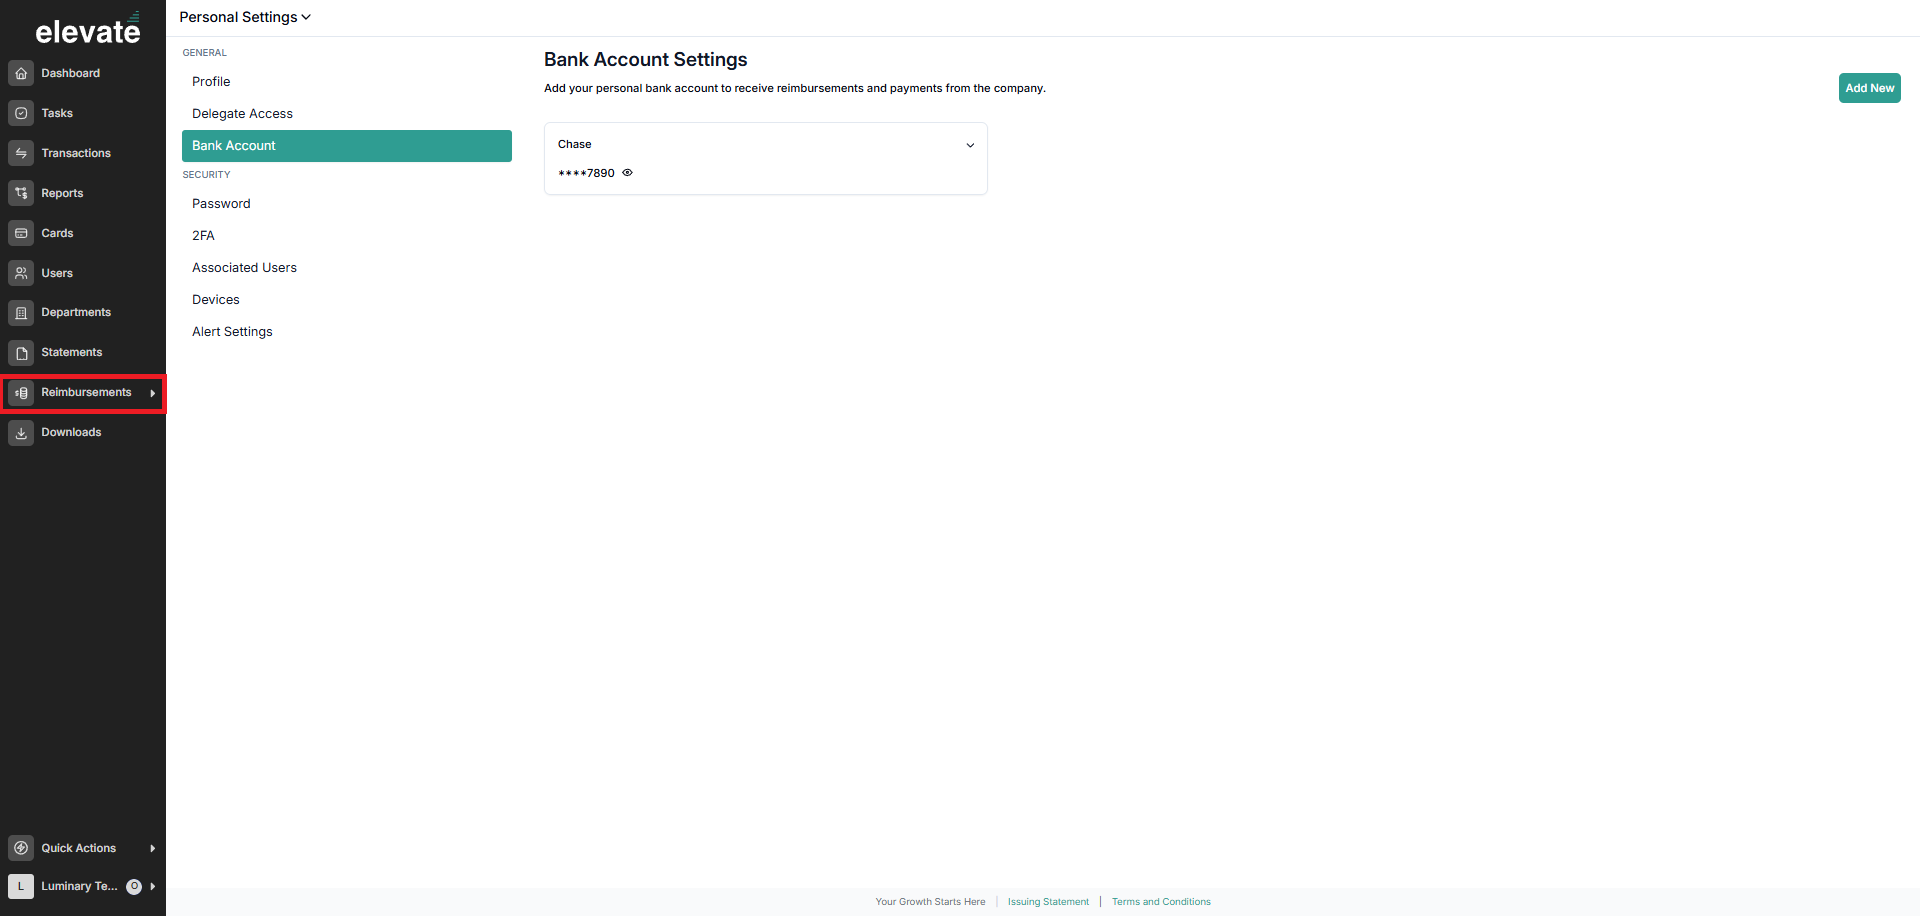This screenshot has height=916, width=1920.
Task: Open the Statements document icon
Action: coord(21,353)
